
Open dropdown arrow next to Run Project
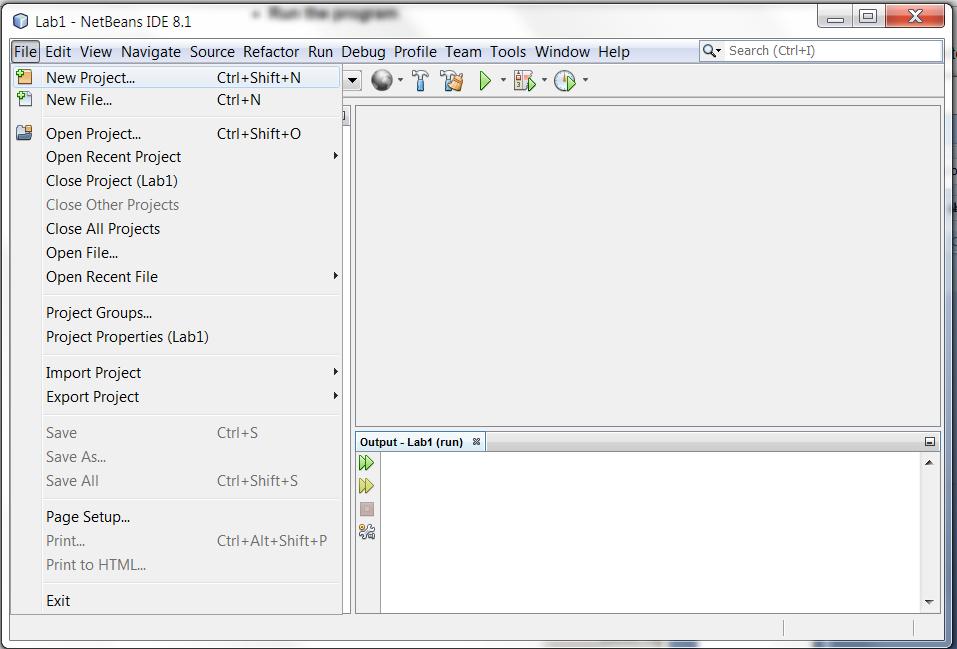pyautogui.click(x=503, y=80)
